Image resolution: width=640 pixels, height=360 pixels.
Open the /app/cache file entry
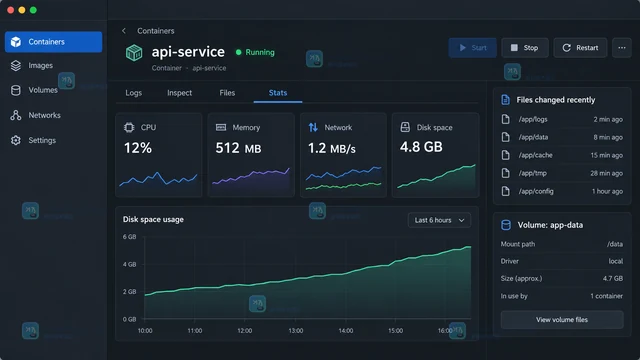point(562,155)
